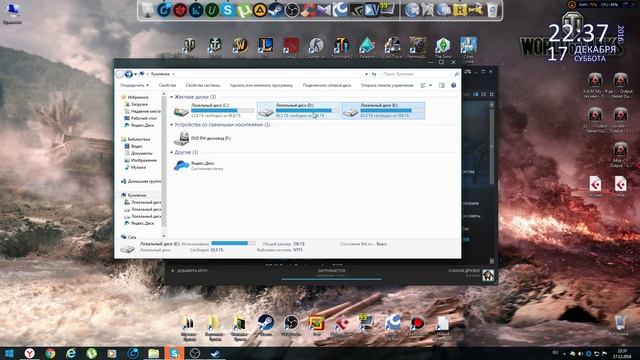Image resolution: width=640 pixels, height=360 pixels.
Task: Click Подключить сетевой диск
Action: (x=327, y=85)
